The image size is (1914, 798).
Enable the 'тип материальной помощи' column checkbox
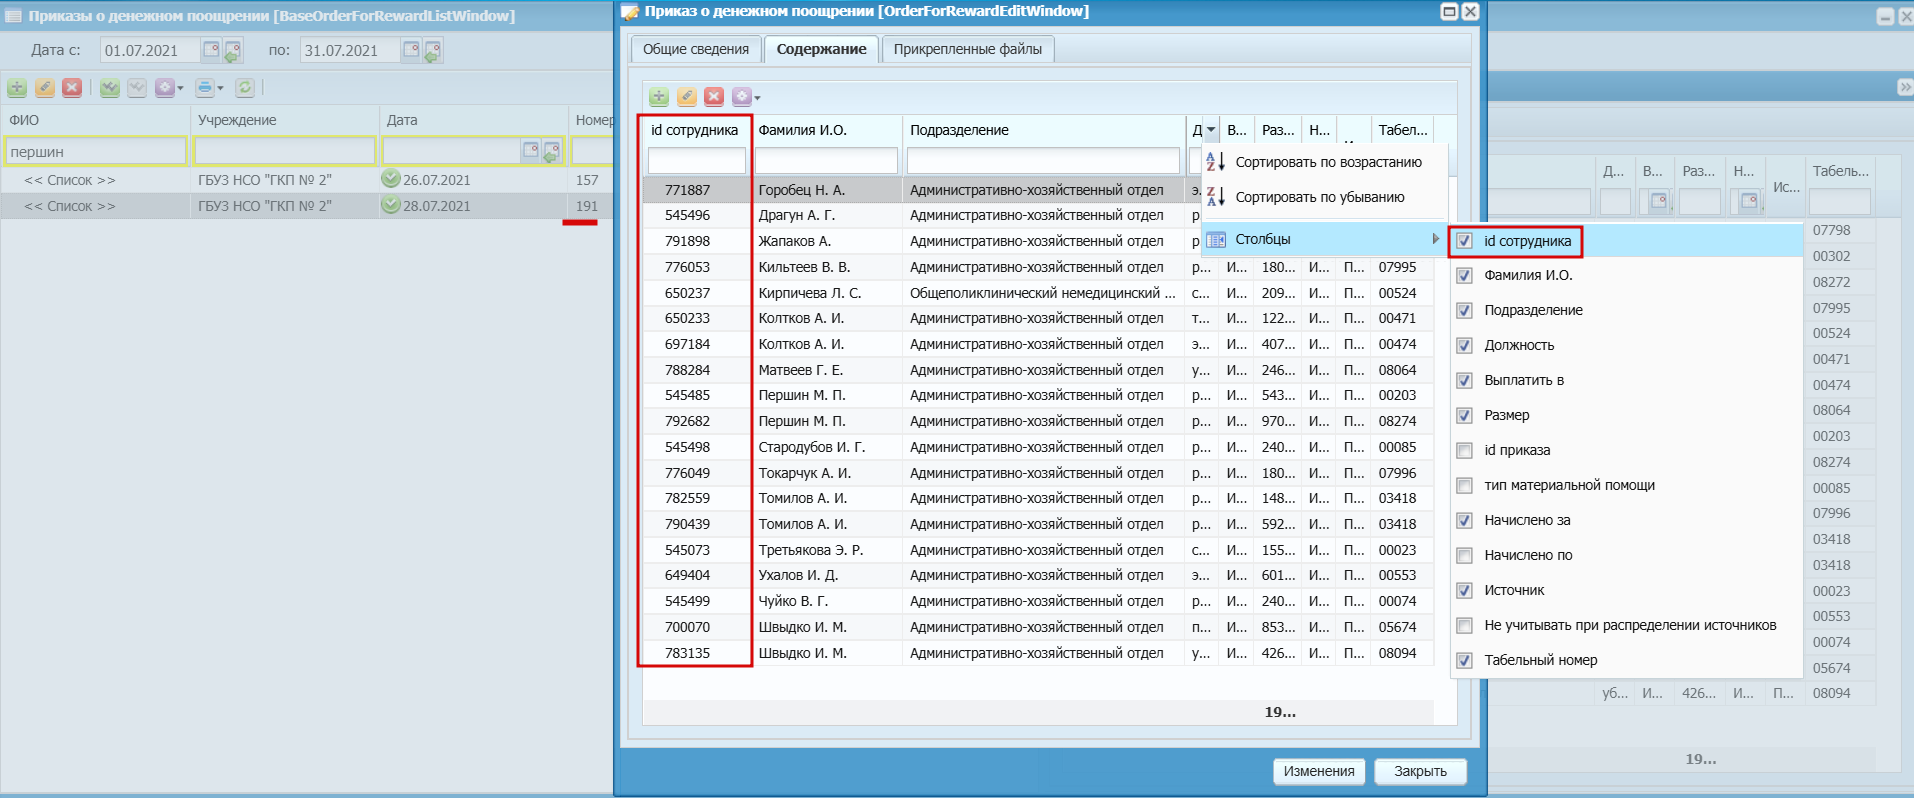coord(1465,486)
